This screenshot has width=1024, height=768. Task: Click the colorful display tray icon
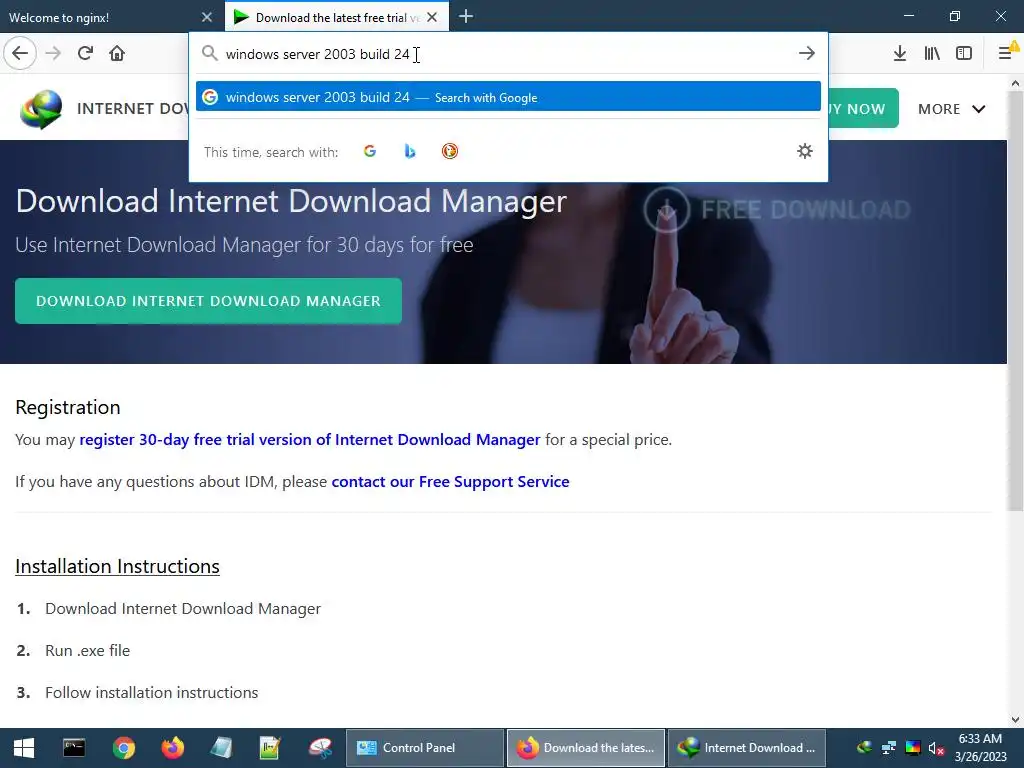click(x=913, y=748)
